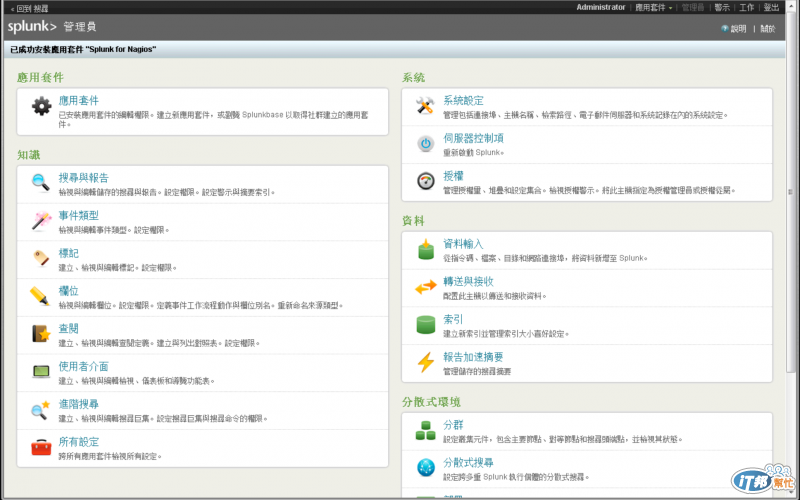Open the 分群 link
This screenshot has width=800, height=500.
pyautogui.click(x=453, y=425)
